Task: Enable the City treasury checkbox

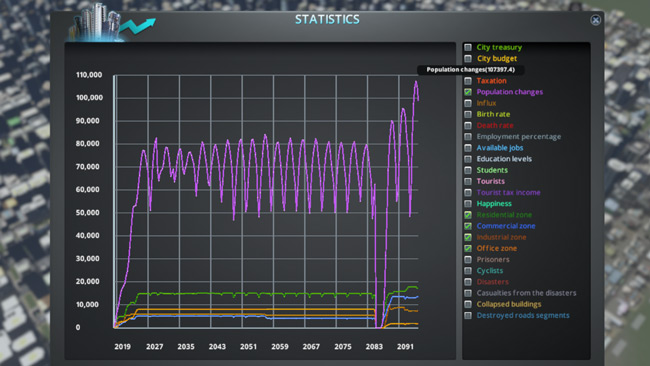Action: (x=468, y=47)
